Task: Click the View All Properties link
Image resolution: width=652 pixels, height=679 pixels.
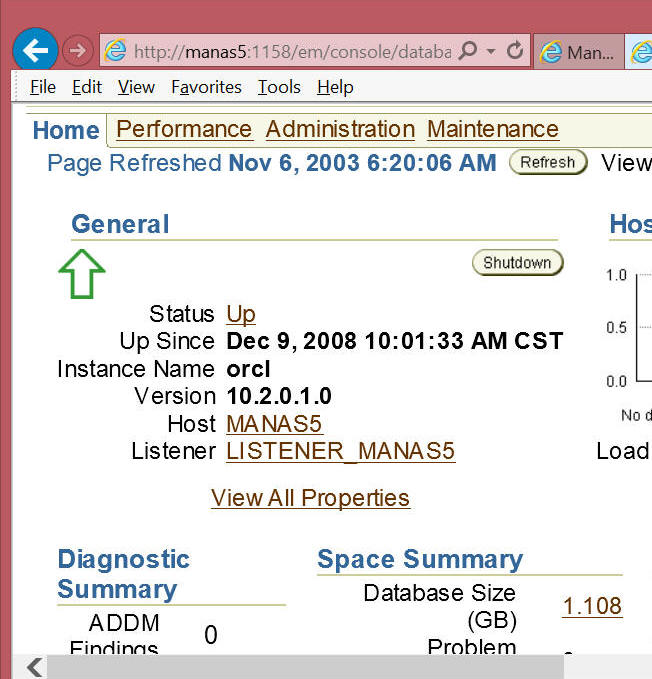Action: coord(310,498)
